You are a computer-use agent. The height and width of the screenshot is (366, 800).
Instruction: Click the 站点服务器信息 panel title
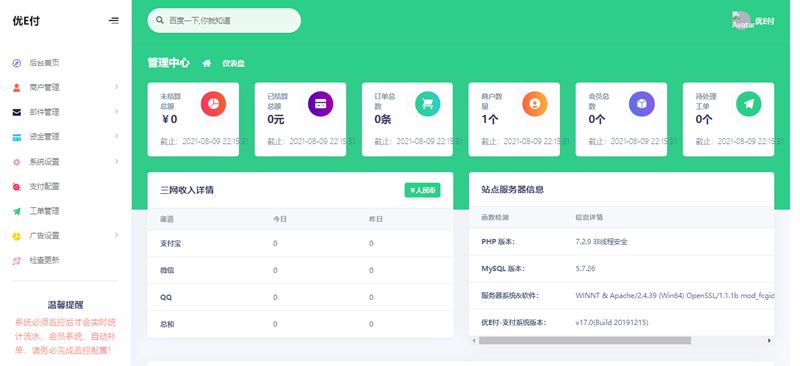tap(512, 189)
